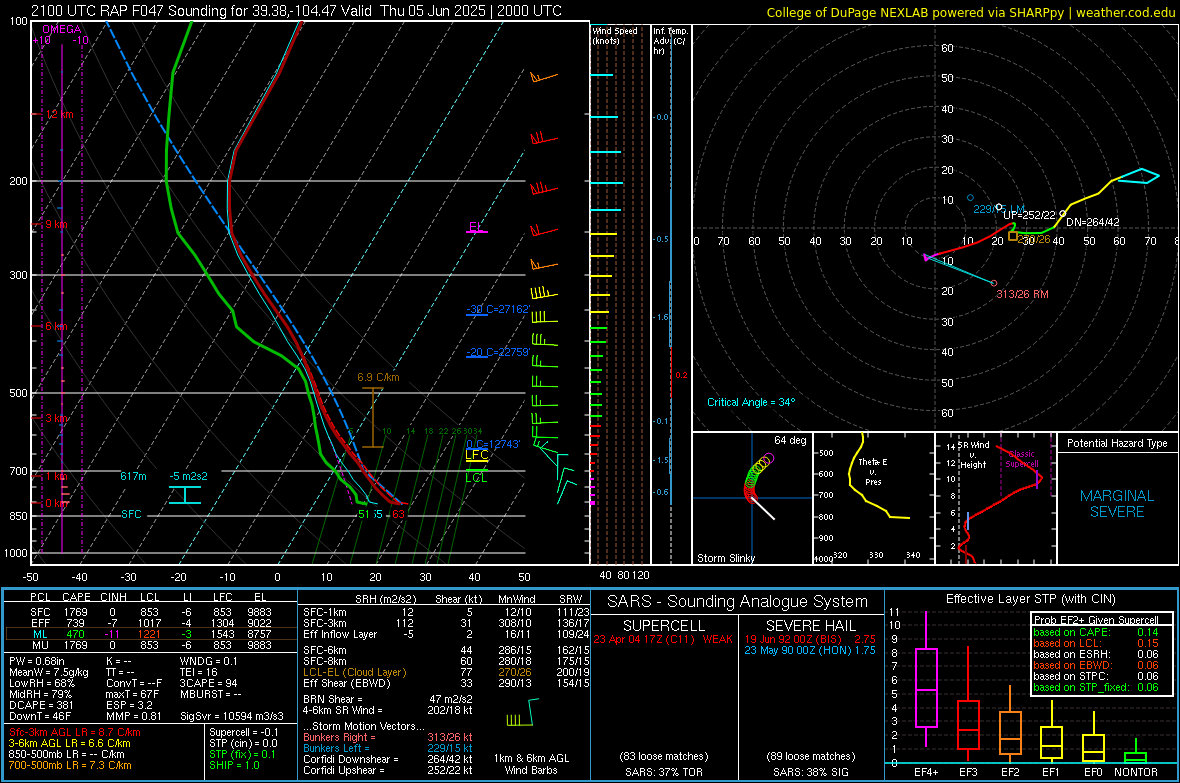This screenshot has width=1180, height=783.
Task: Click the EFF parcel row CAPE value 739
Action: pyautogui.click(x=75, y=623)
